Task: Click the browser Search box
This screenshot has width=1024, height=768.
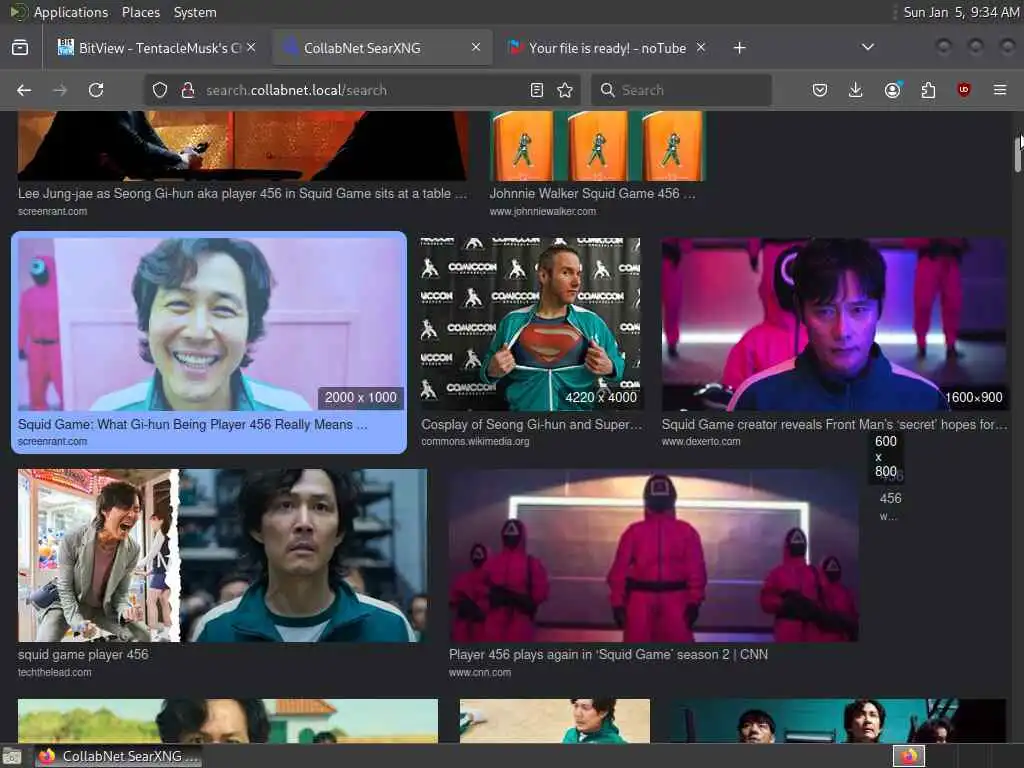Action: coord(681,90)
